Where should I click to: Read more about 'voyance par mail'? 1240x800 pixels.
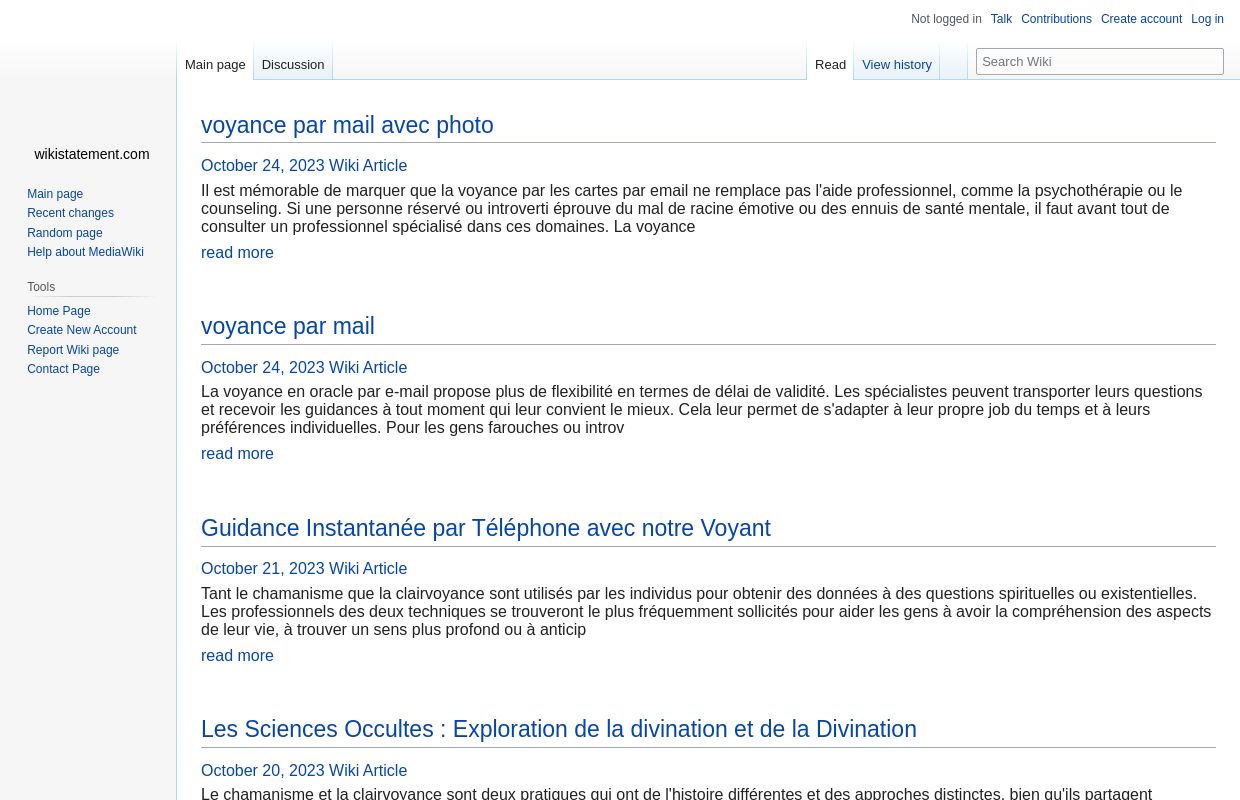point(237,453)
